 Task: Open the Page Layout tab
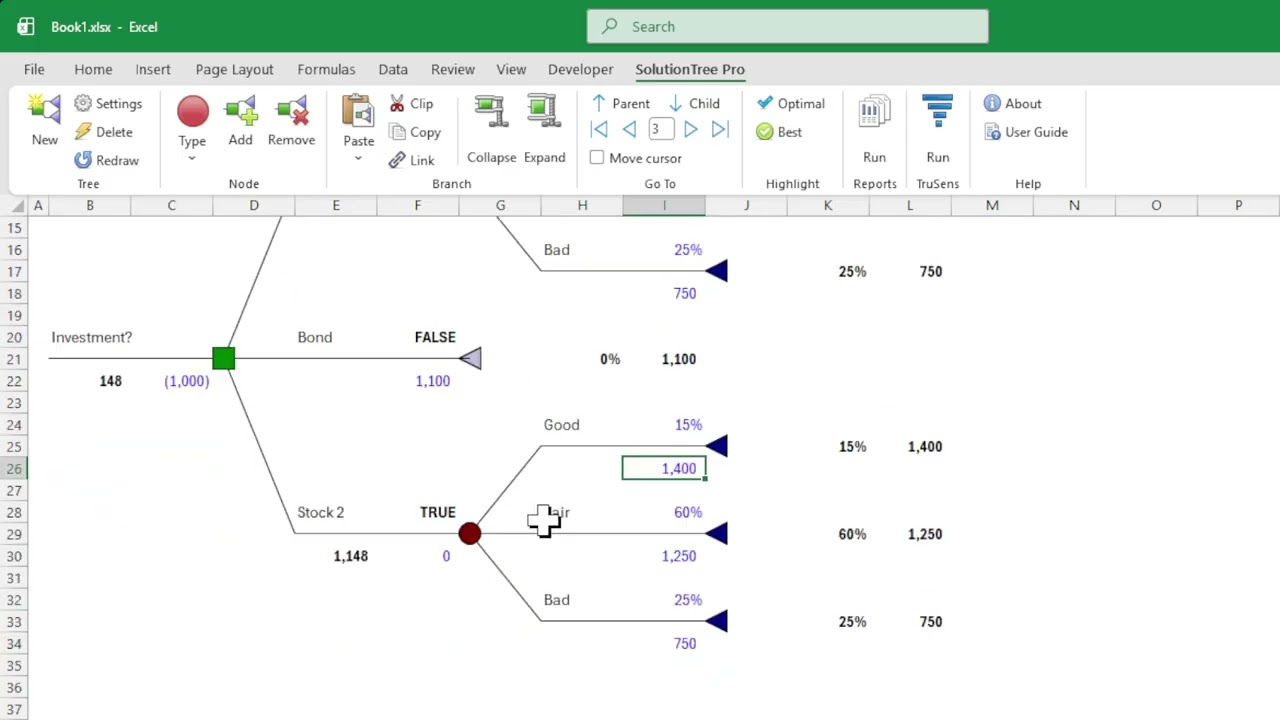coord(234,69)
